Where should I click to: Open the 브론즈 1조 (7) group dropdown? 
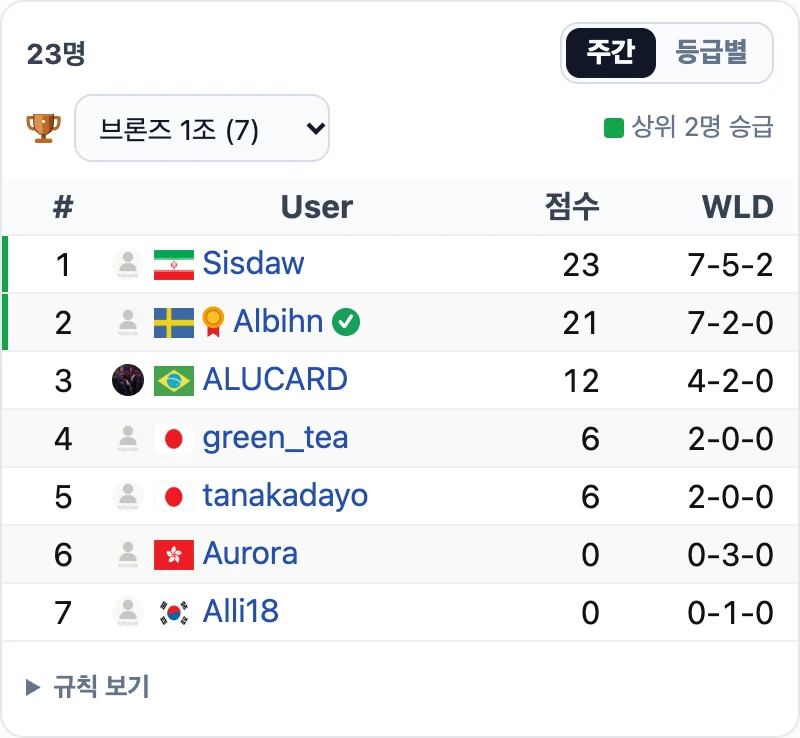coord(202,128)
